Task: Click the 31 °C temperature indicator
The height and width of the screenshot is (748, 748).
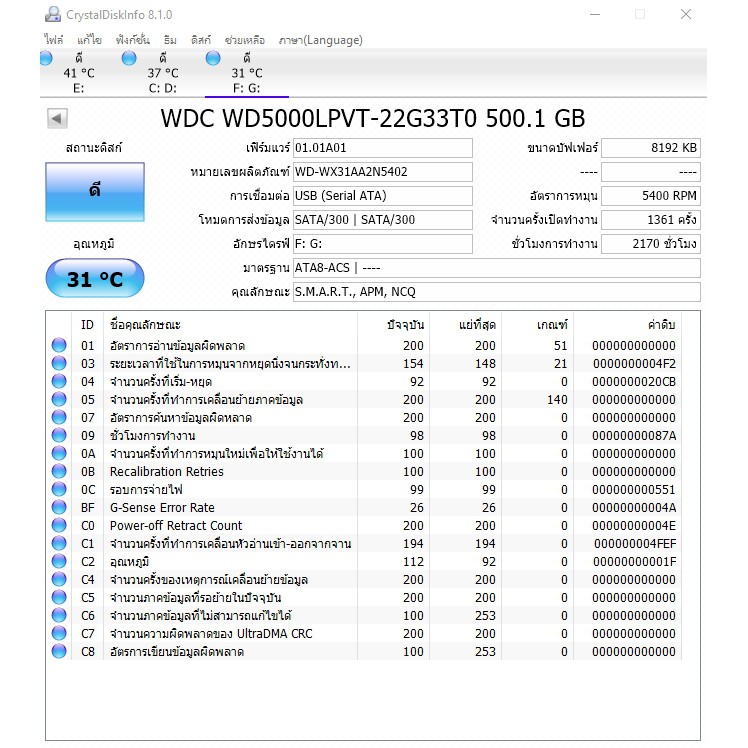Action: tap(94, 279)
